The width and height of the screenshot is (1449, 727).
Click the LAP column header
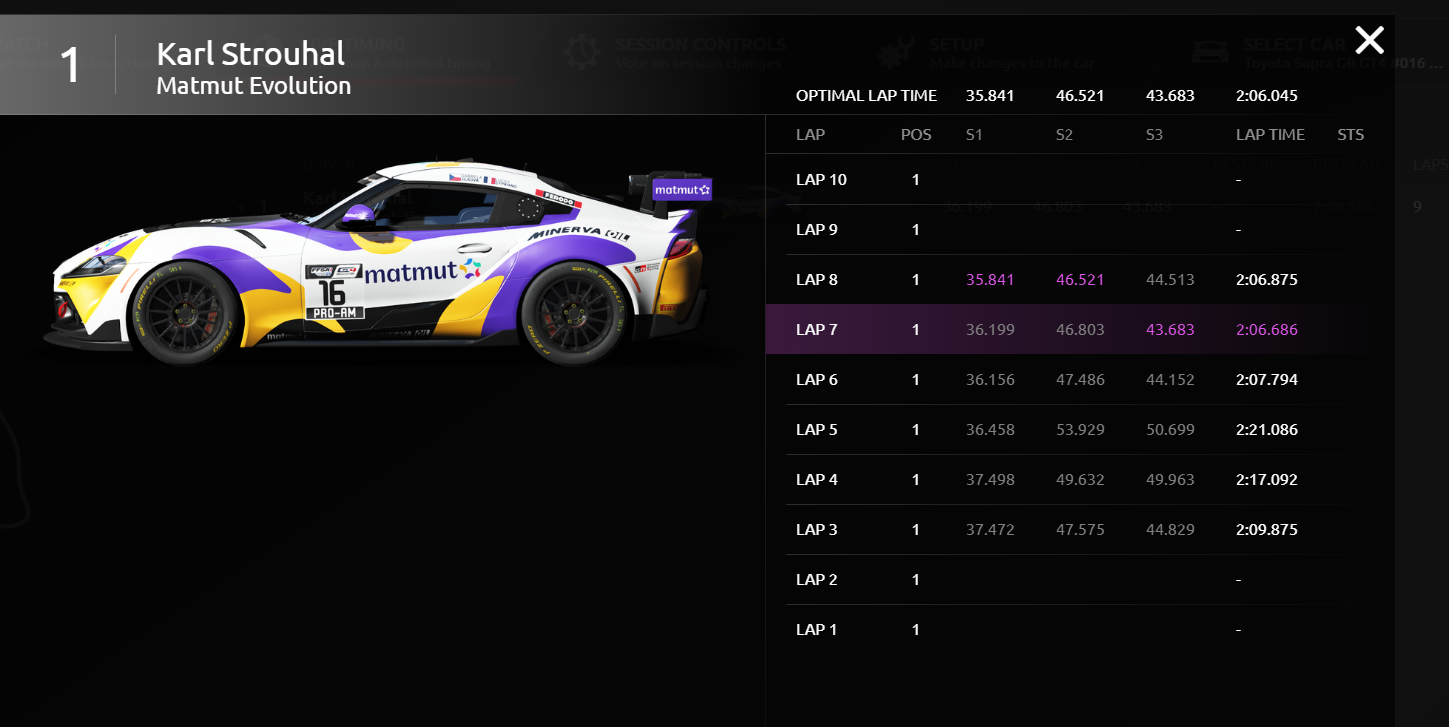pos(810,135)
